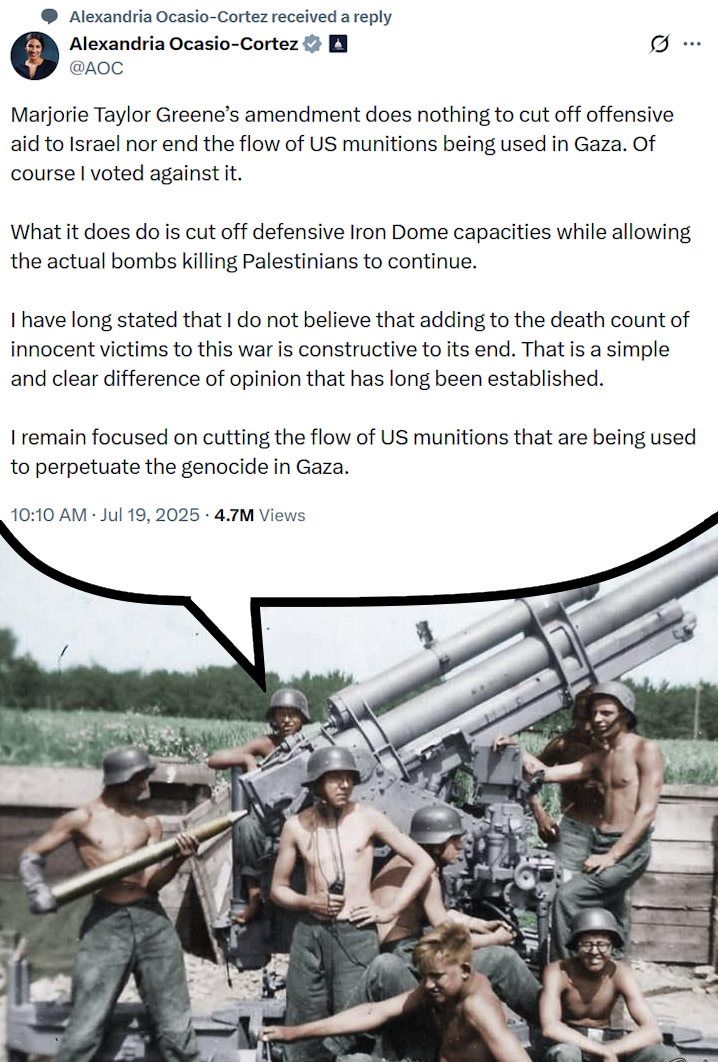Click the @AOC handle
Viewport: 718px width, 1062px height.
coord(94,69)
